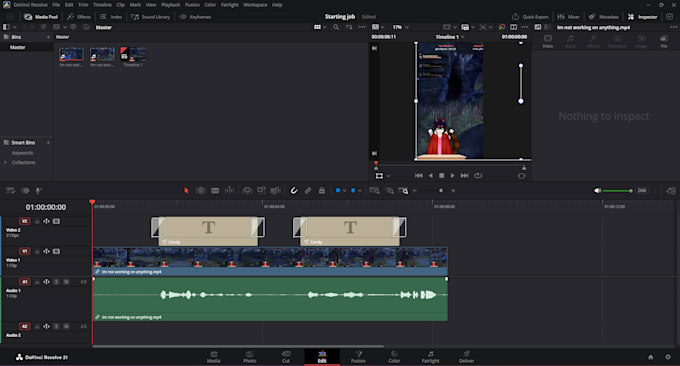Toggle the Media Pool panel
Screen dimensions: 680x366
(41, 17)
